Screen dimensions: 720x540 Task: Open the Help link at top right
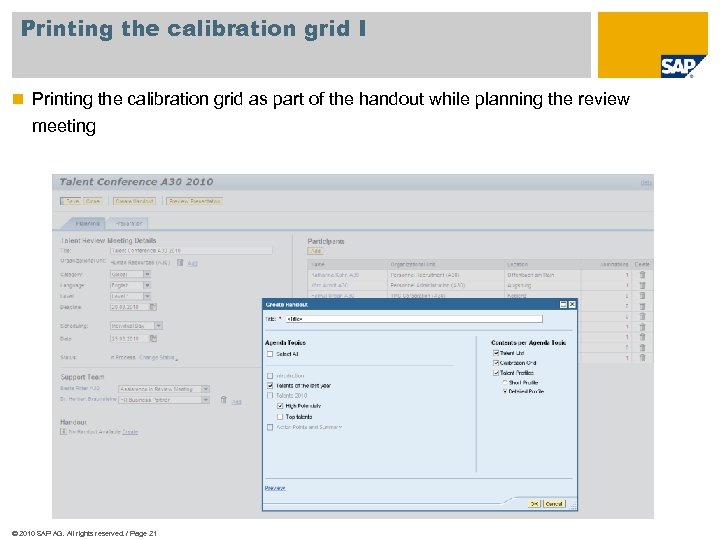(646, 183)
